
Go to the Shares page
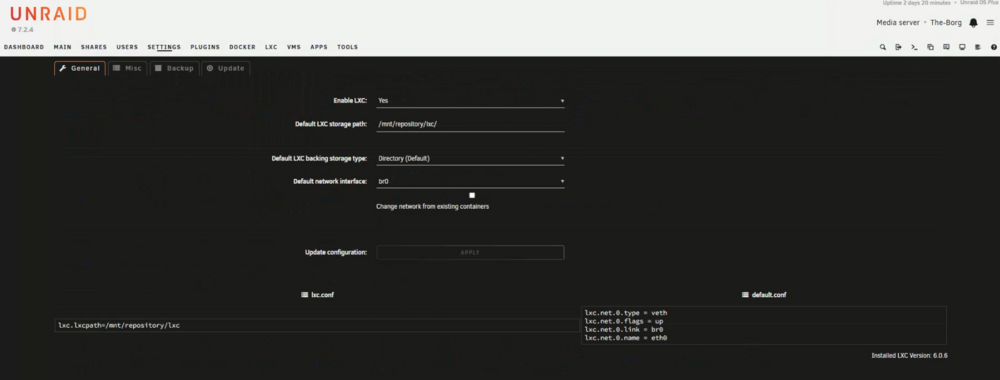[x=94, y=47]
